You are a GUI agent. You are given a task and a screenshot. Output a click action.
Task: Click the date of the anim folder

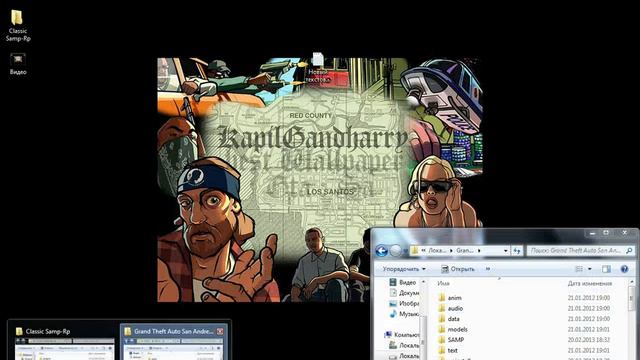(589, 298)
